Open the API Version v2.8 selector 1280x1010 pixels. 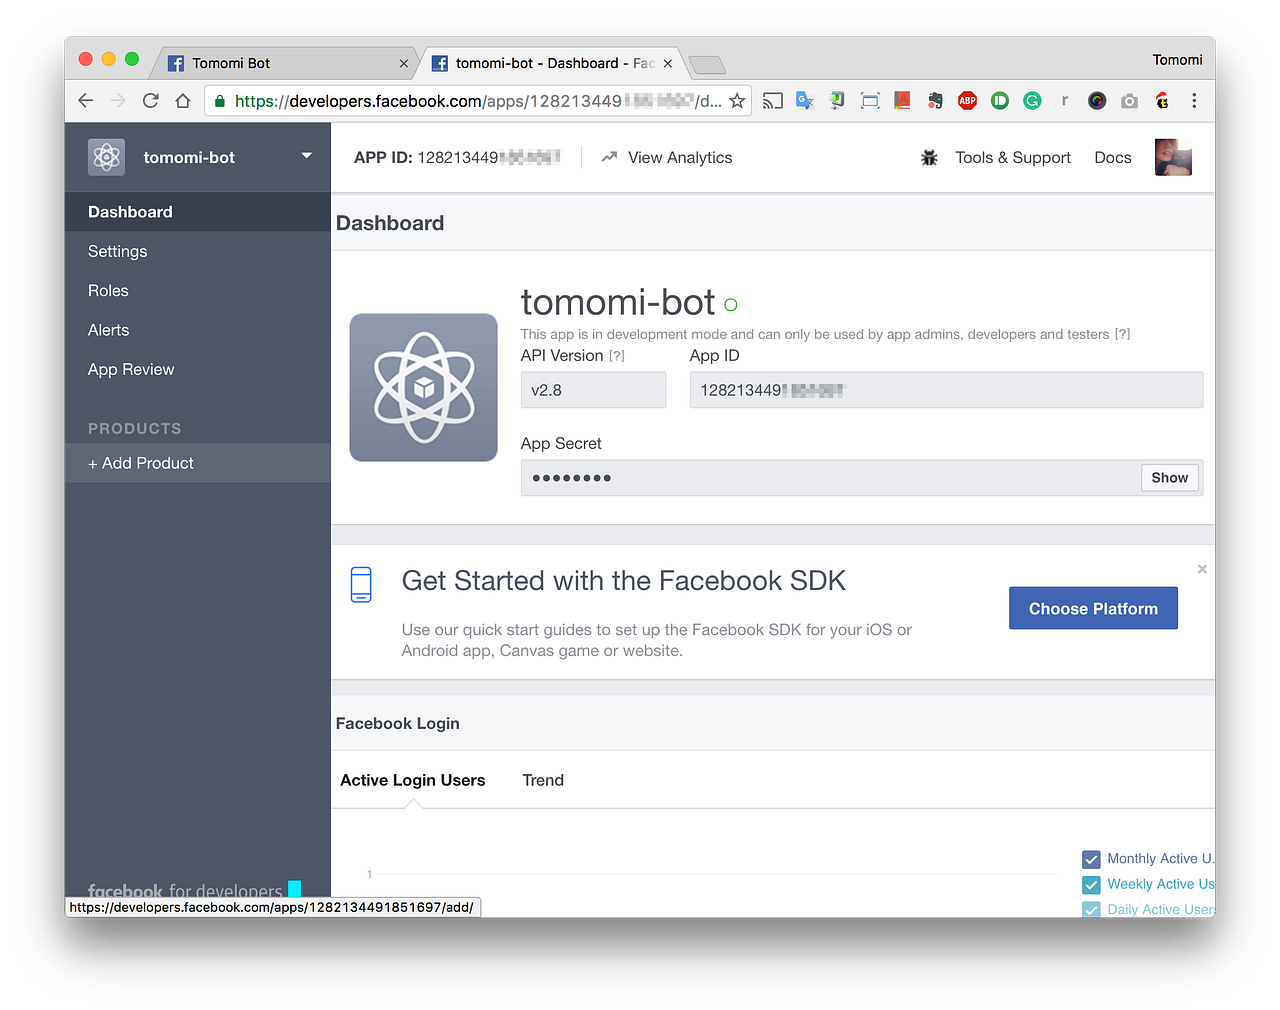click(x=593, y=389)
